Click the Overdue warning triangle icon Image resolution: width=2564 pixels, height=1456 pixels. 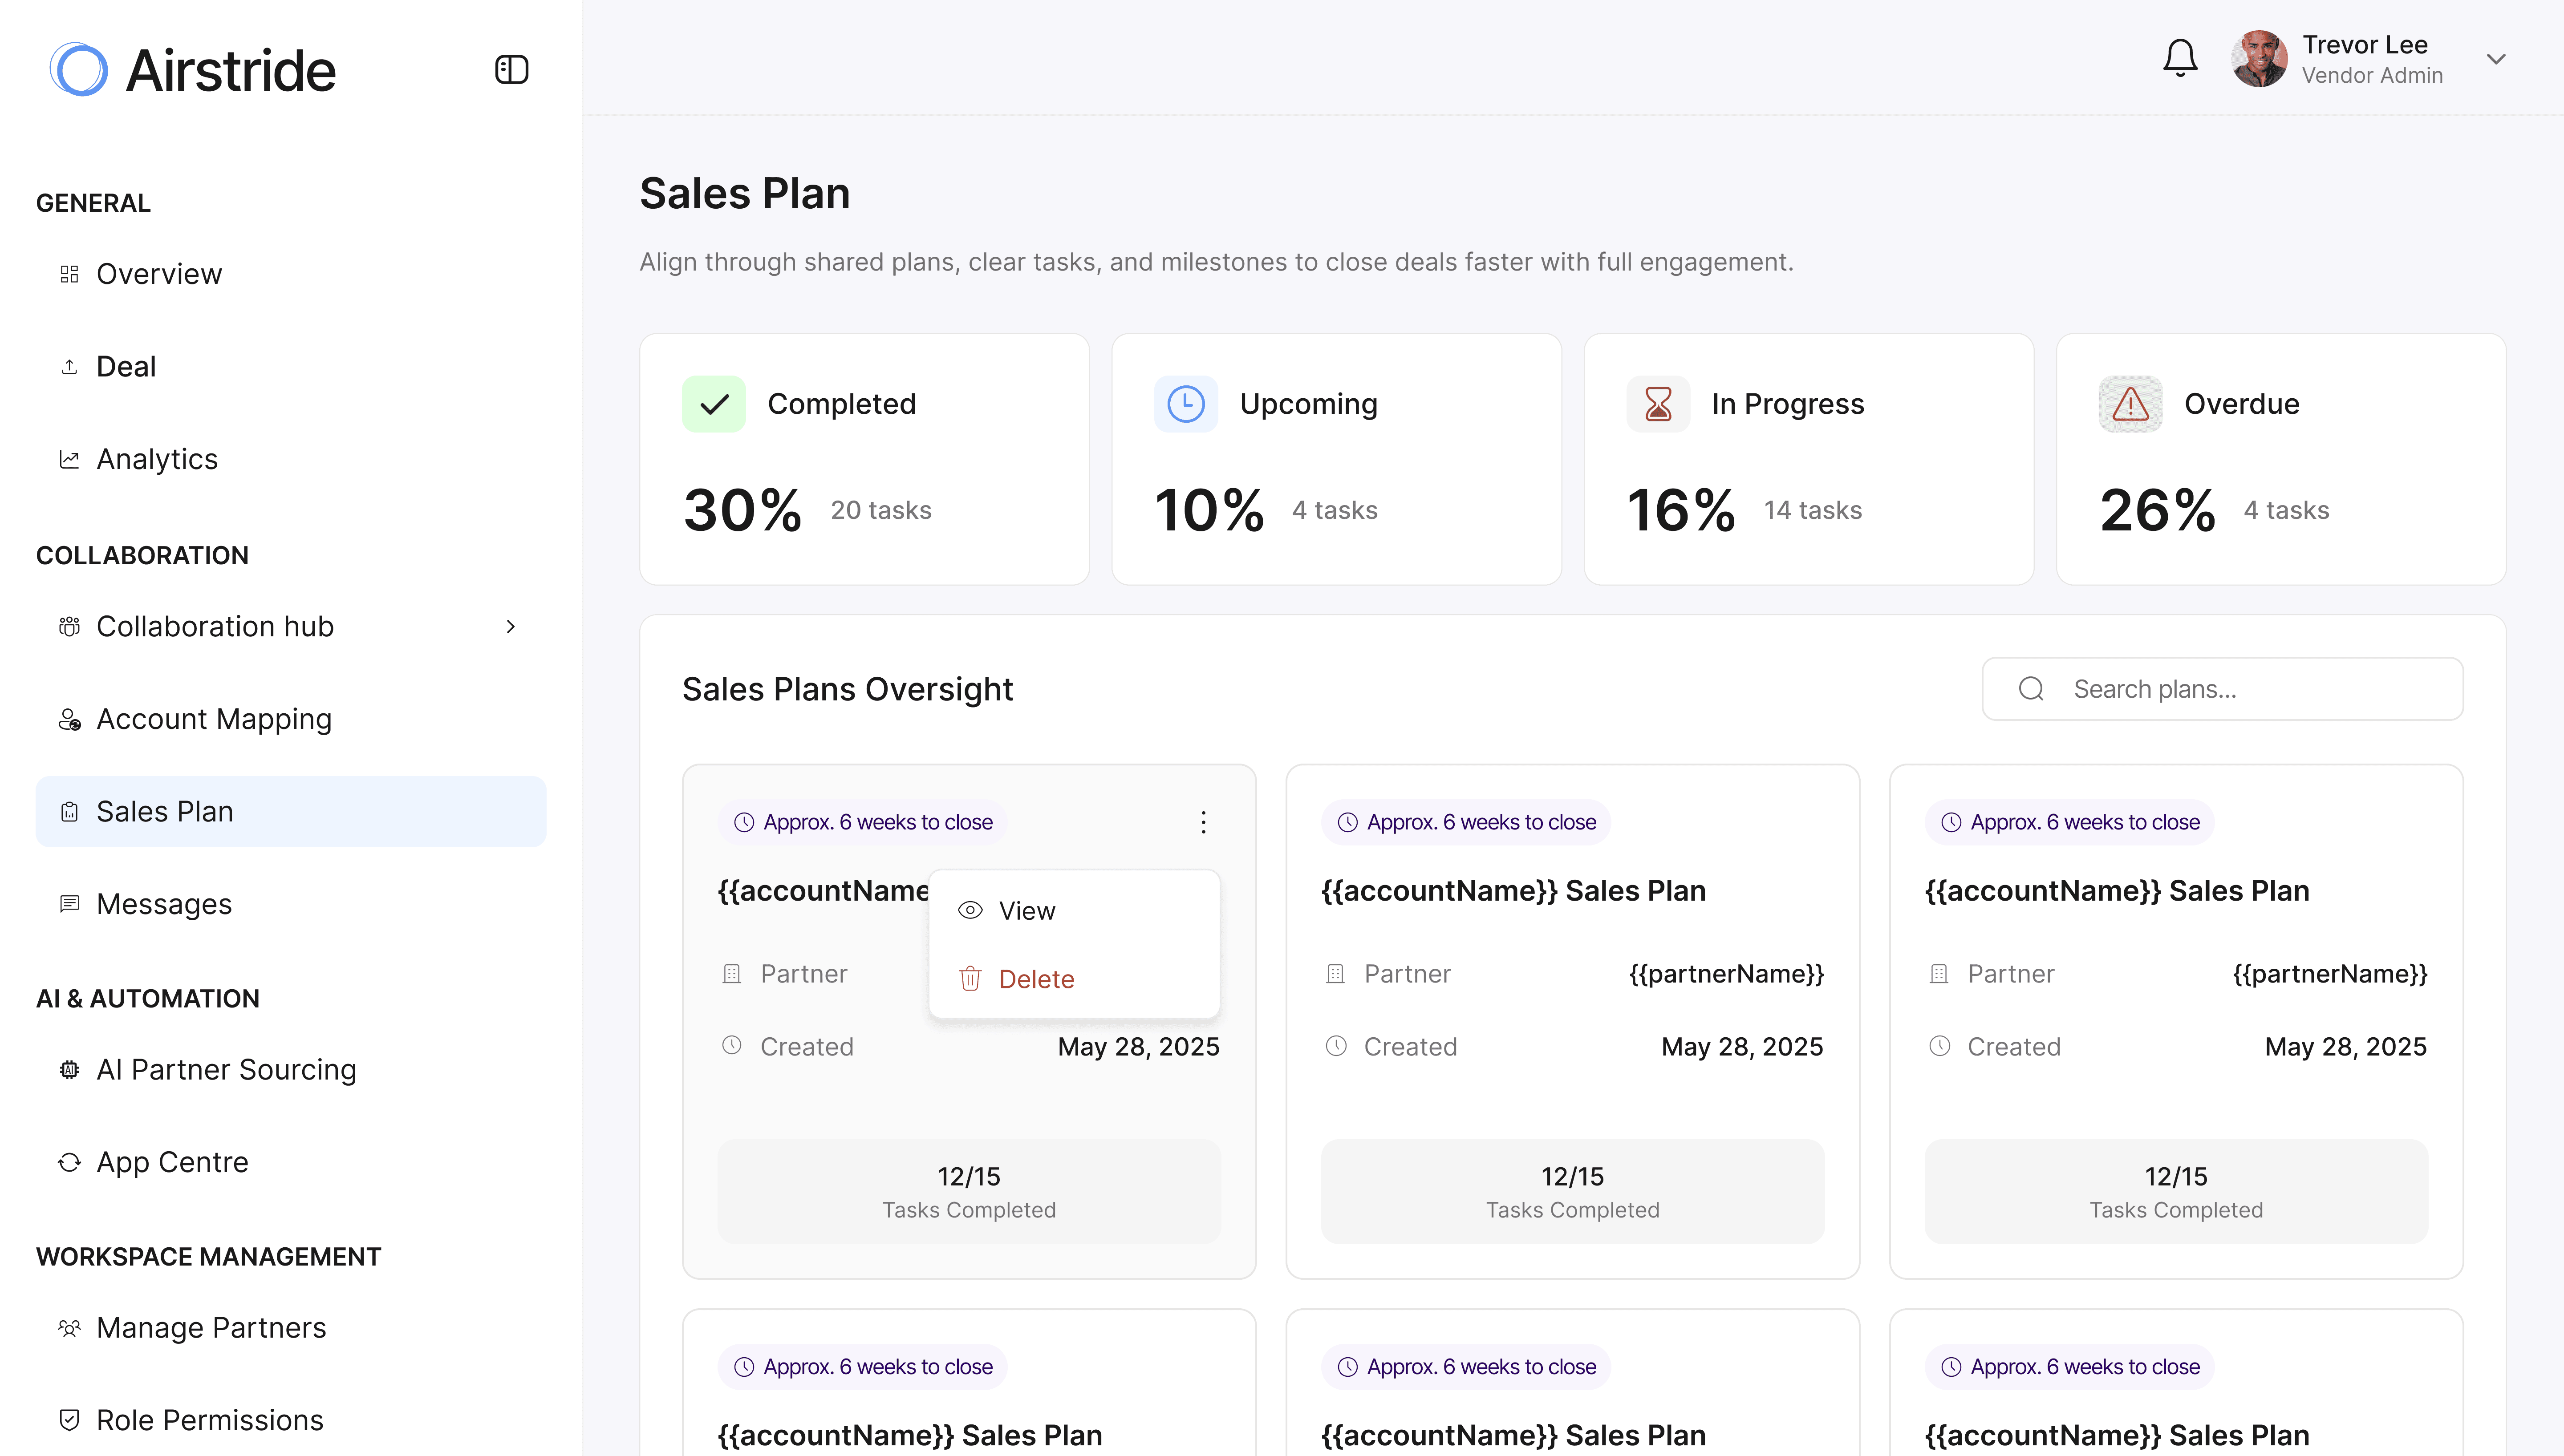pyautogui.click(x=2130, y=404)
